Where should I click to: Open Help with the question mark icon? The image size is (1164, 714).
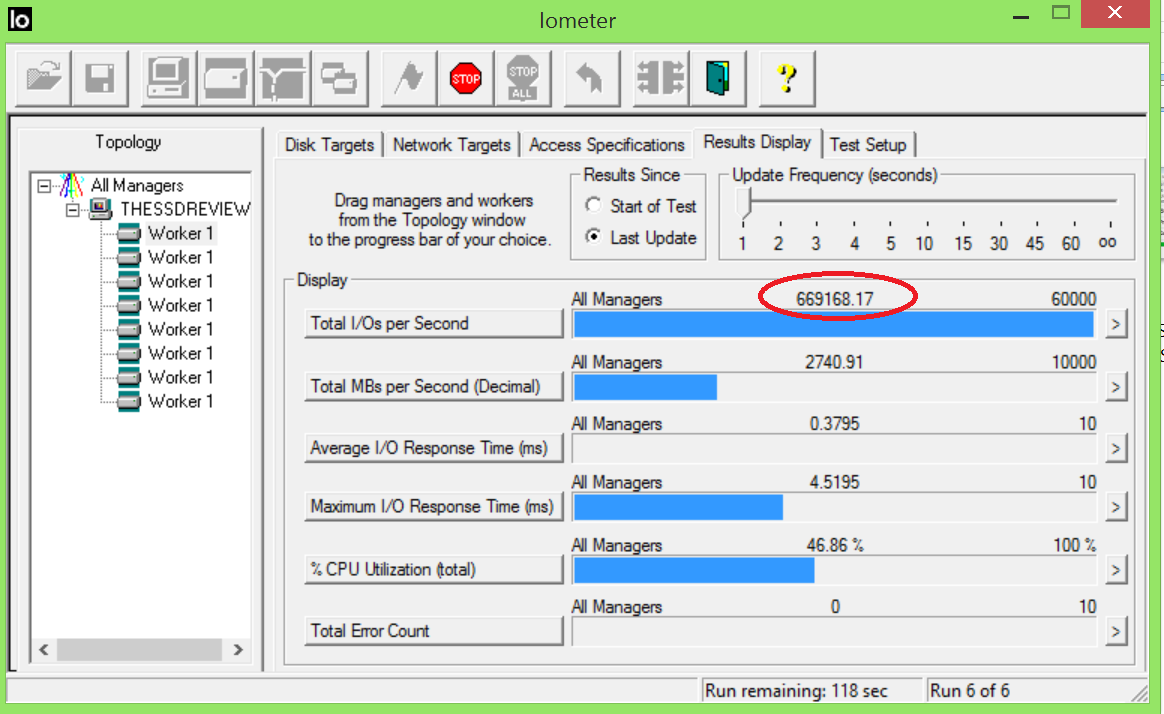(786, 77)
